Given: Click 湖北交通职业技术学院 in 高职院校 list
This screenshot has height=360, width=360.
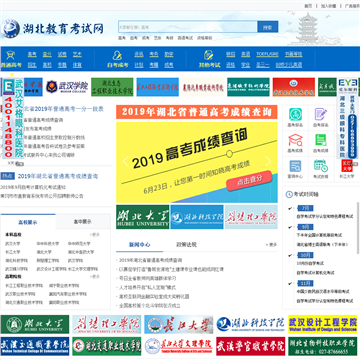Looking at the screenshot, I should 24,303.
